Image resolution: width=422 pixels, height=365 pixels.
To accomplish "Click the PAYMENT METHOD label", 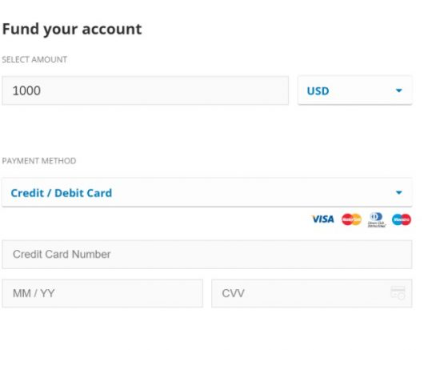I will point(39,161).
